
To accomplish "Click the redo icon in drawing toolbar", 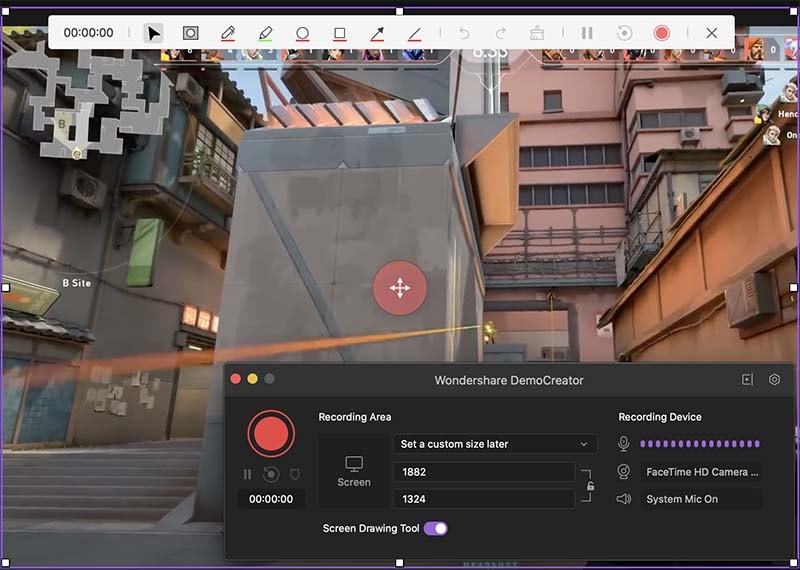I will click(x=501, y=33).
